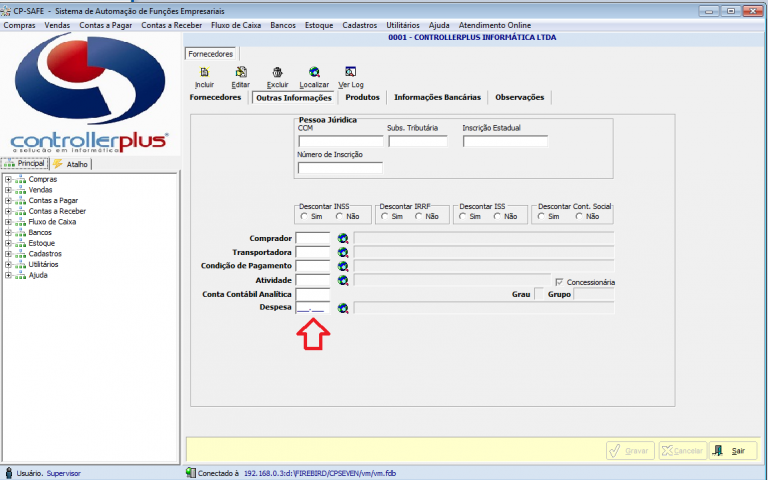Click the Gravar button
768x480 pixels.
click(630, 451)
